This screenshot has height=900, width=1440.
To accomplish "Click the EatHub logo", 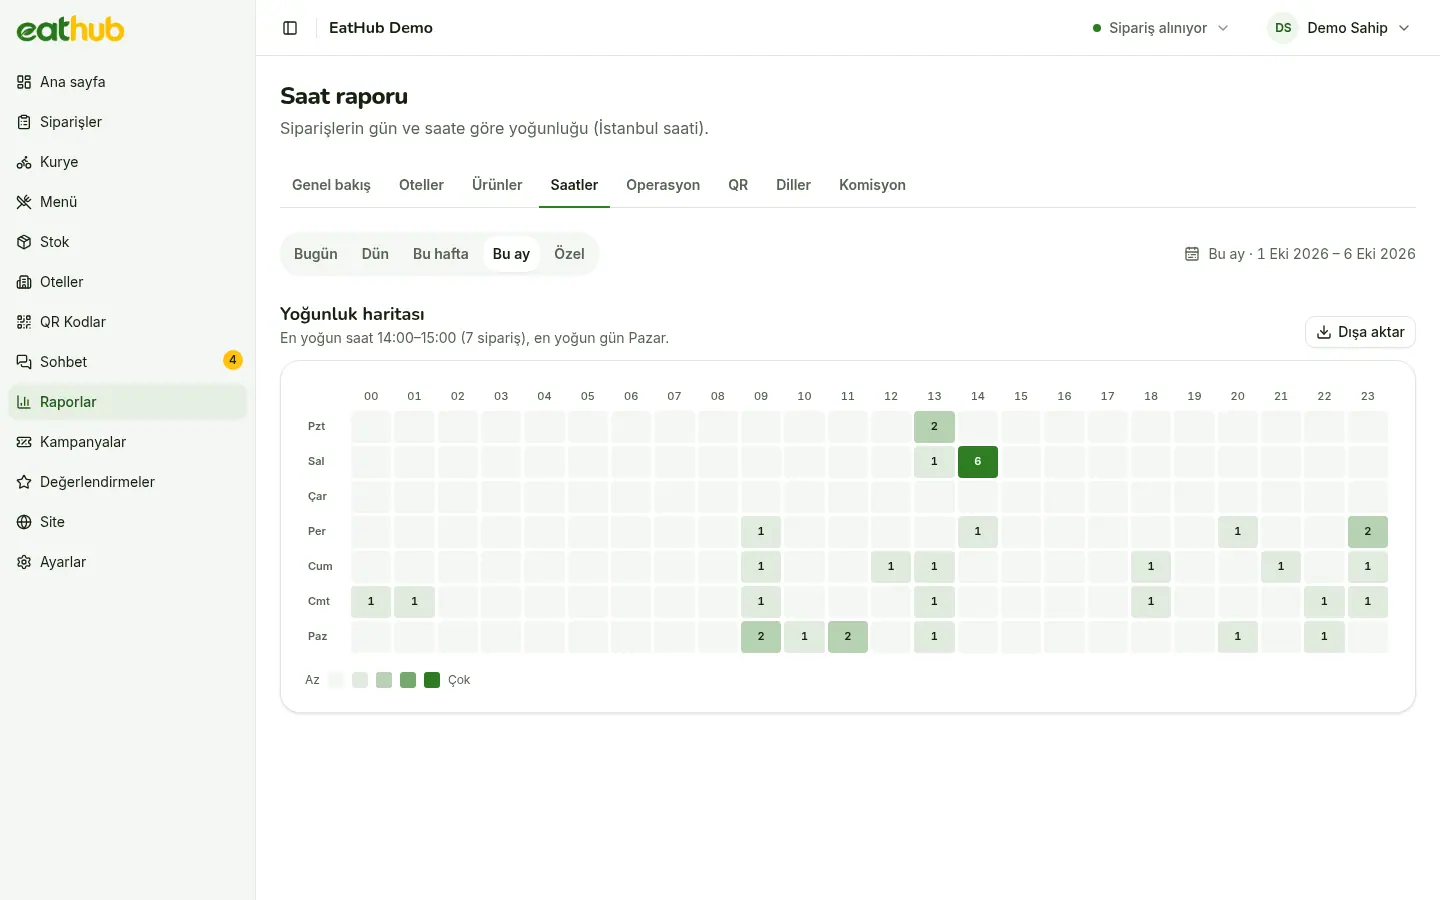I will 70,29.
